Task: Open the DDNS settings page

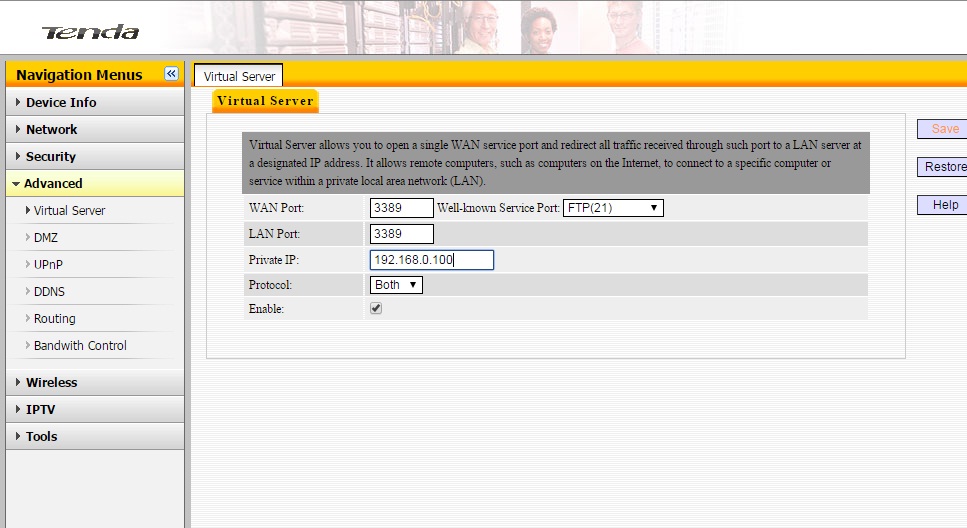Action: point(49,292)
